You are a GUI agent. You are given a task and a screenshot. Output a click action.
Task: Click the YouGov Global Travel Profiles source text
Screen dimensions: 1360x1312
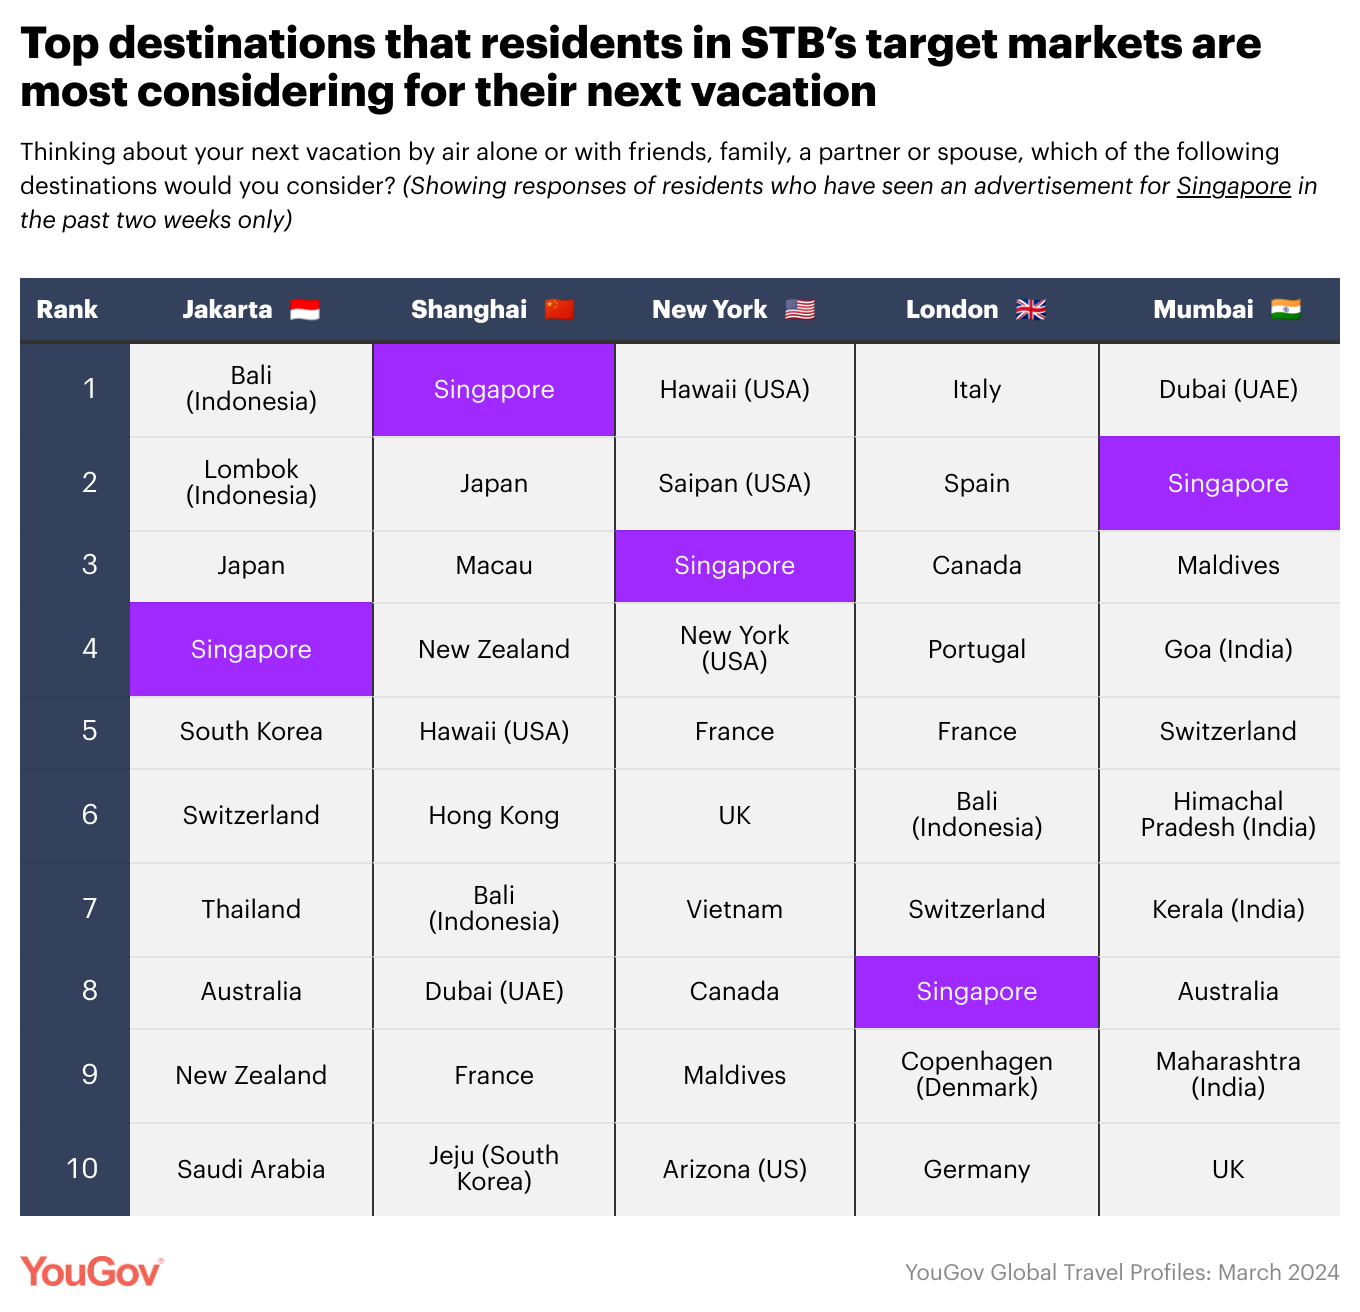tap(1122, 1272)
